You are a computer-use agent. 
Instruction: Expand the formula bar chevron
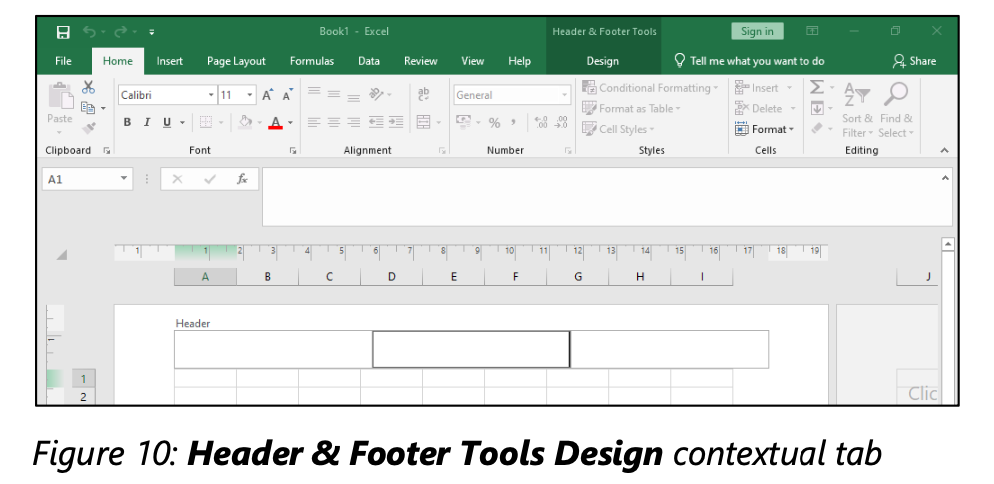pyautogui.click(x=945, y=178)
